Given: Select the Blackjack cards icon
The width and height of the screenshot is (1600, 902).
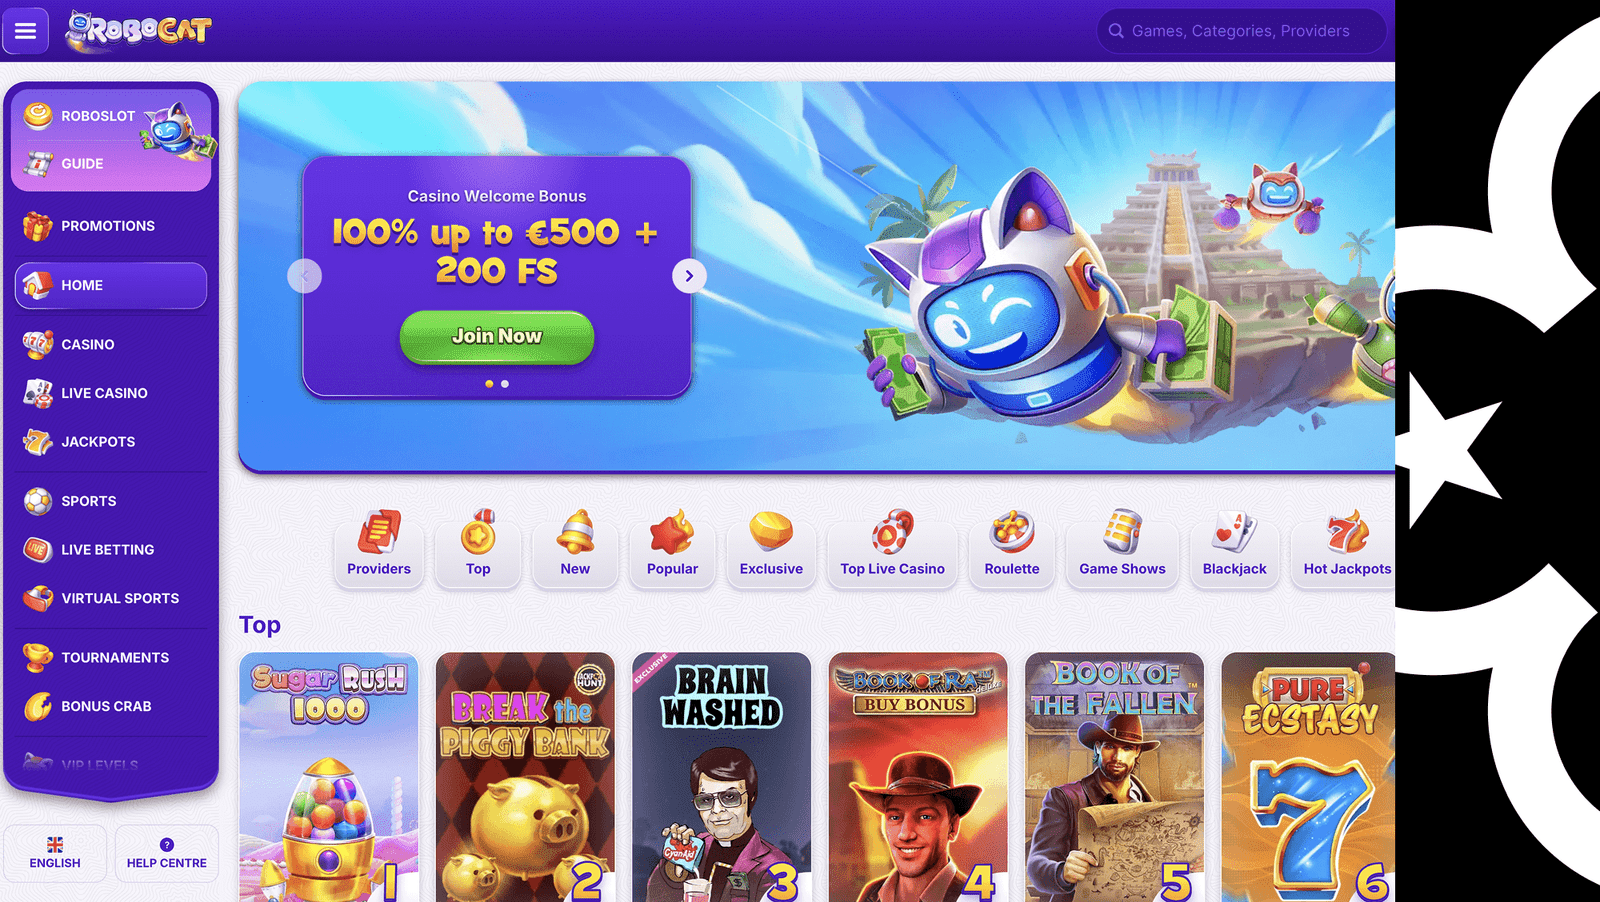Looking at the screenshot, I should coord(1234,532).
